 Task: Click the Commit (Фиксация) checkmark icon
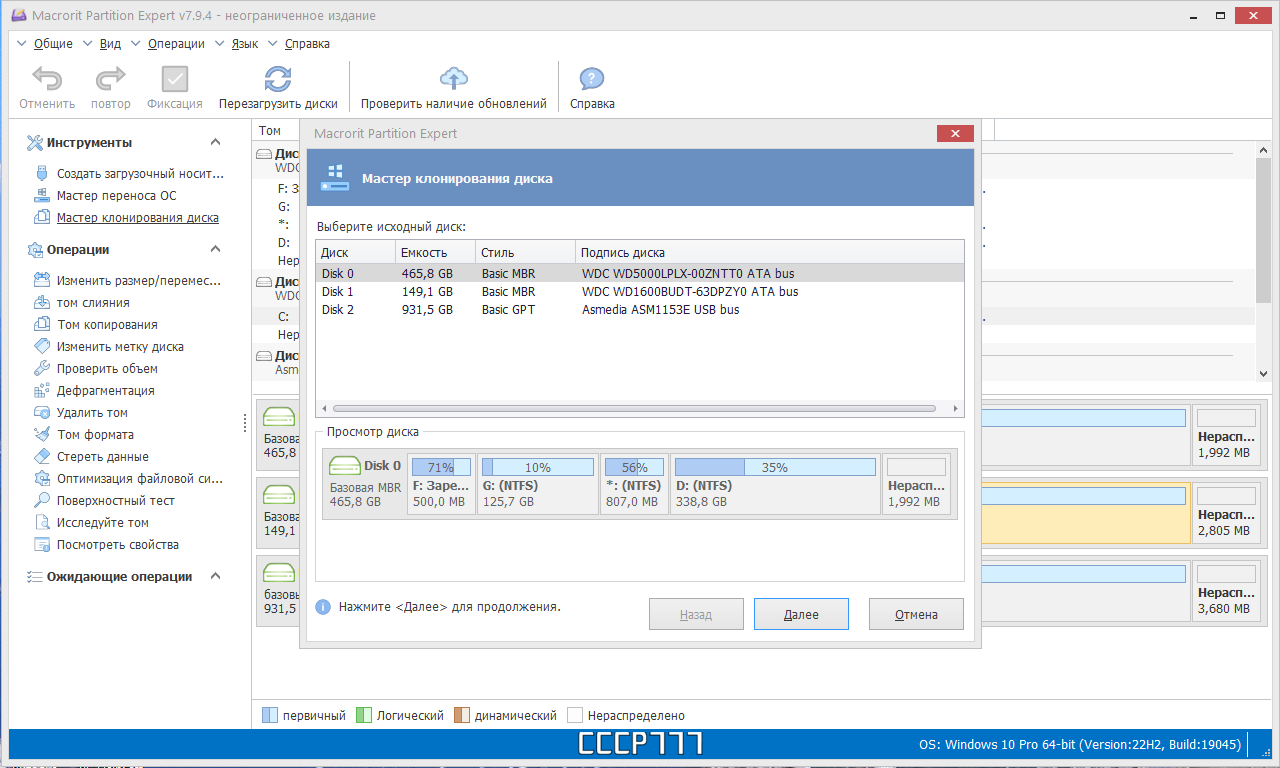175,79
